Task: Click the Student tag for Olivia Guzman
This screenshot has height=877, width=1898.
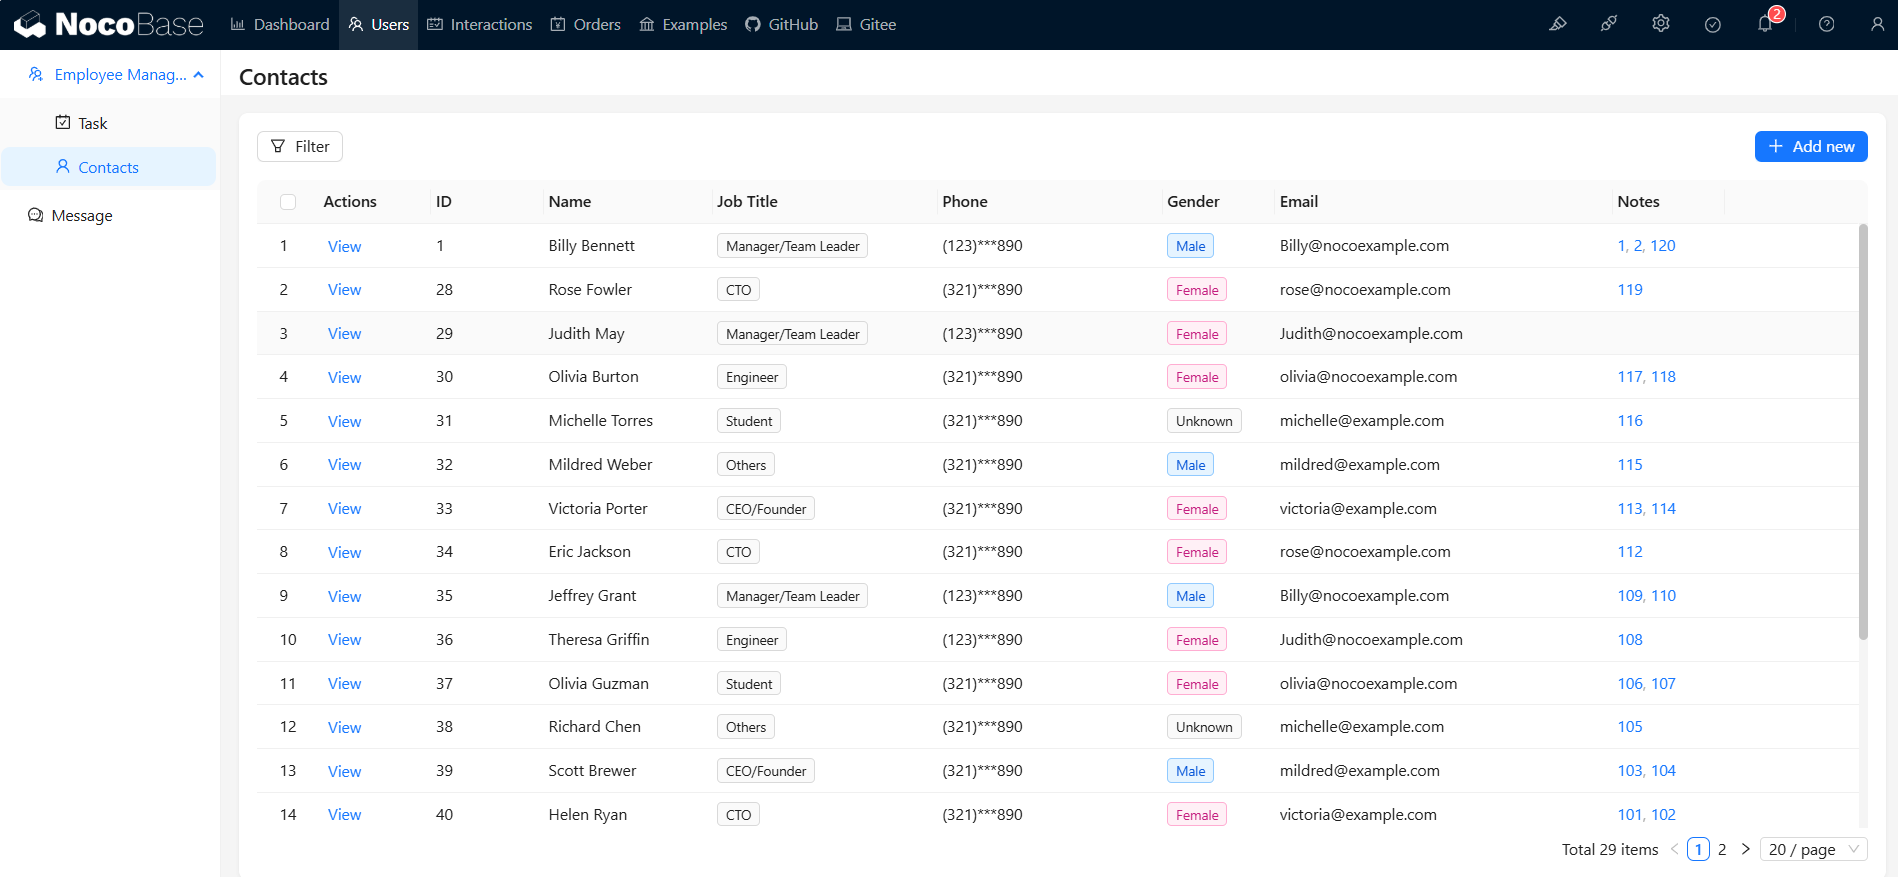Action: pyautogui.click(x=749, y=684)
